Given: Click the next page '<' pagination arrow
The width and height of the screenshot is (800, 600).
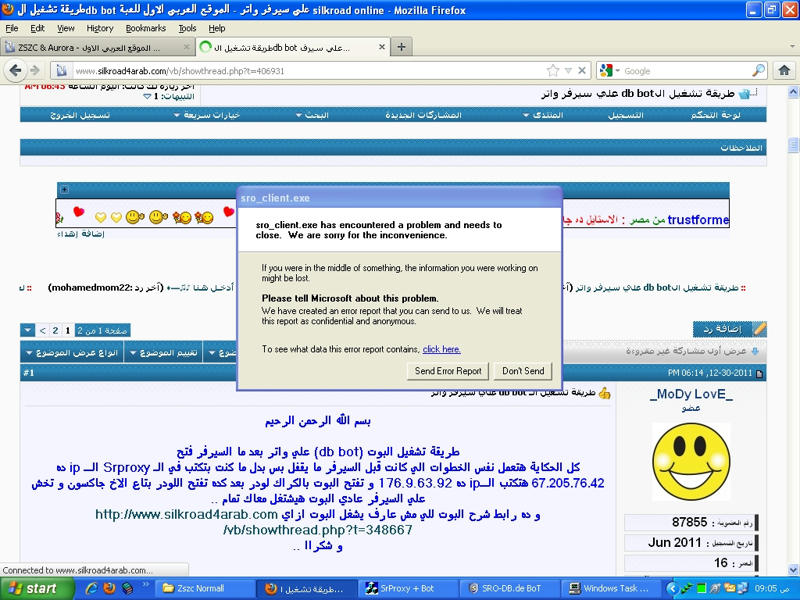Looking at the screenshot, I should [43, 331].
